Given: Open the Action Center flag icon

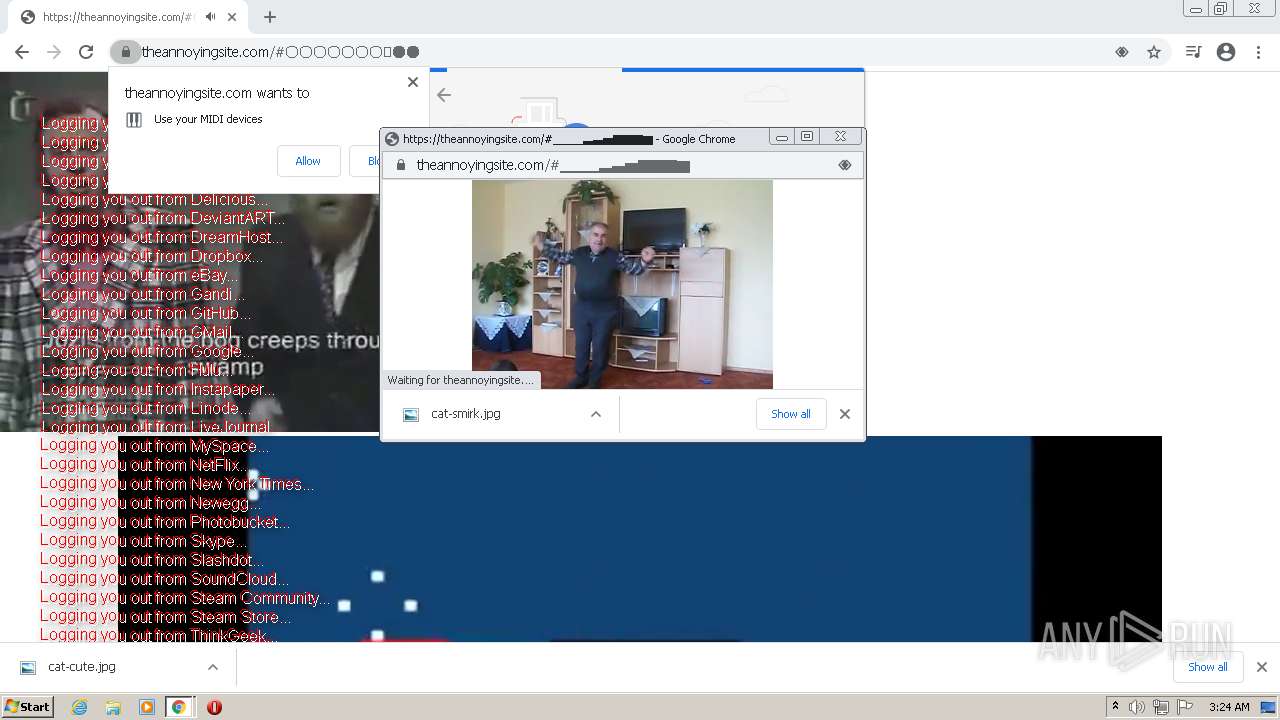Looking at the screenshot, I should (x=1185, y=707).
